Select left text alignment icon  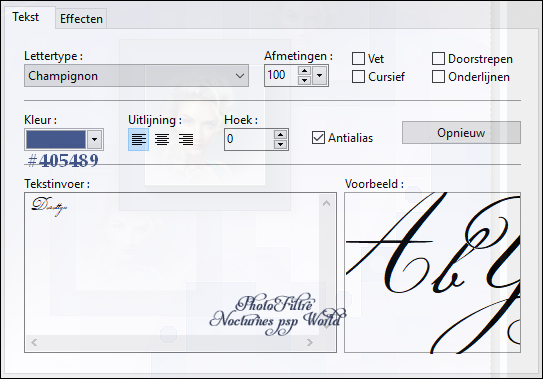click(139, 140)
